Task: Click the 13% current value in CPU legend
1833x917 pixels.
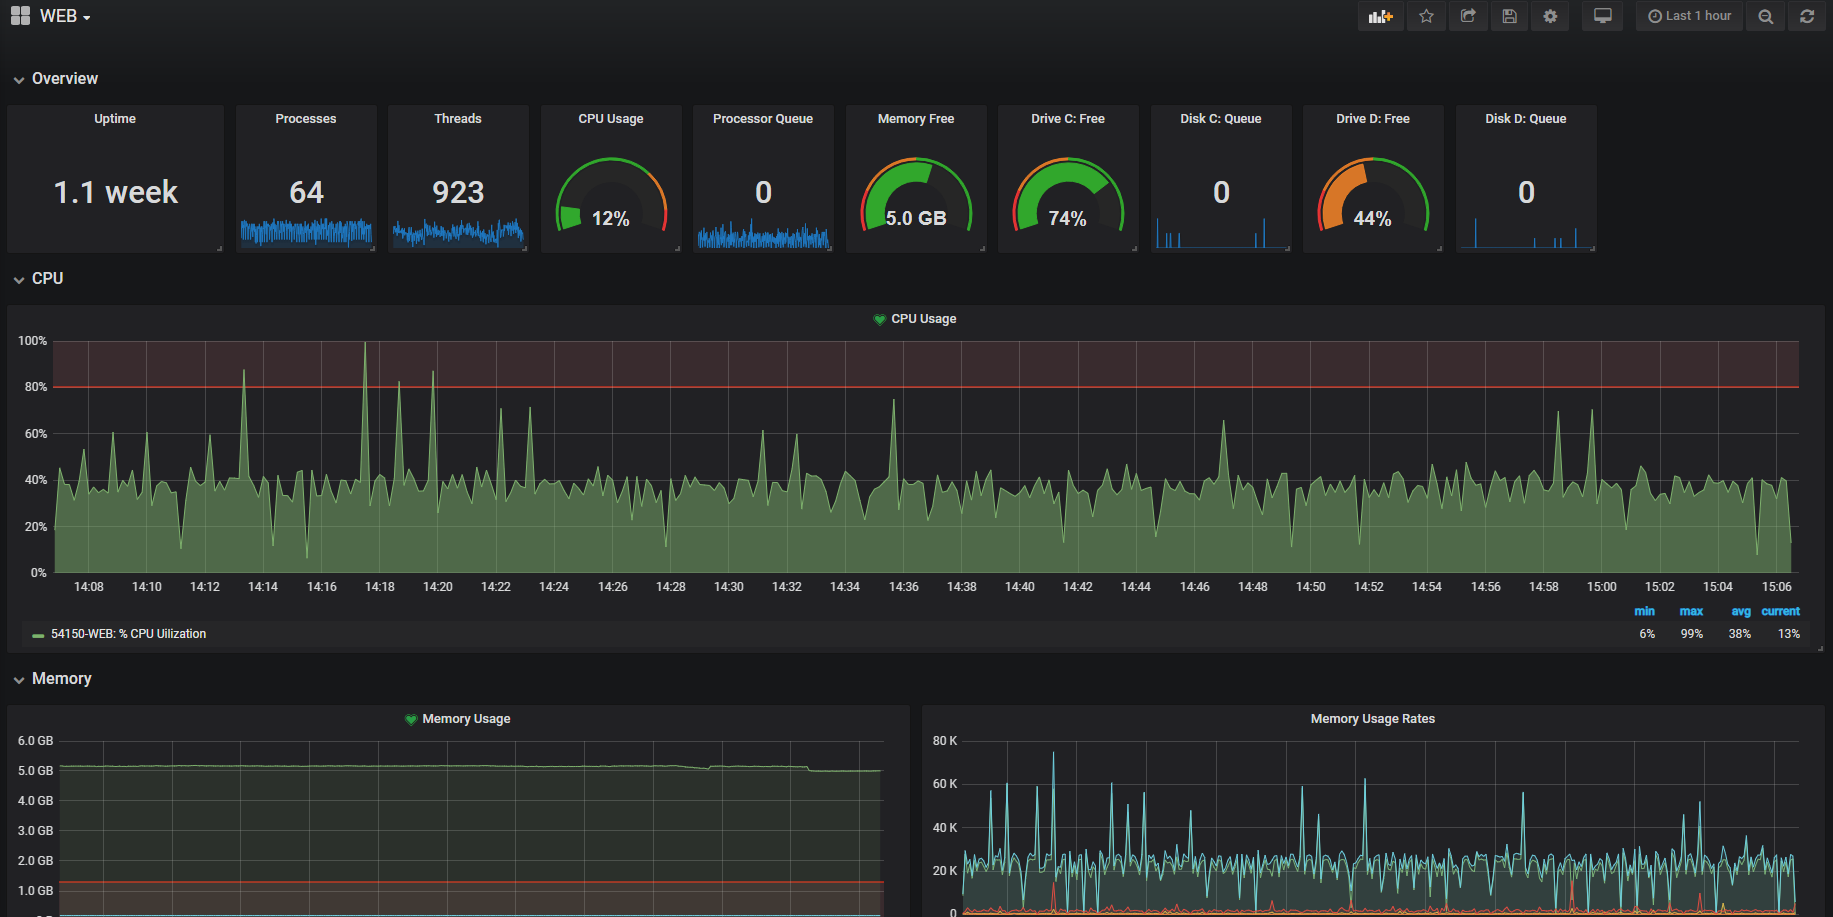Action: (x=1789, y=634)
